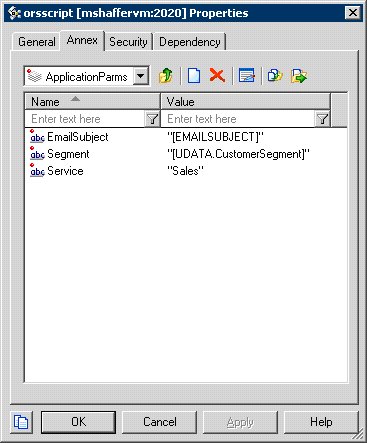Click the copy documents toolbar icon
The width and height of the screenshot is (367, 443).
275,76
